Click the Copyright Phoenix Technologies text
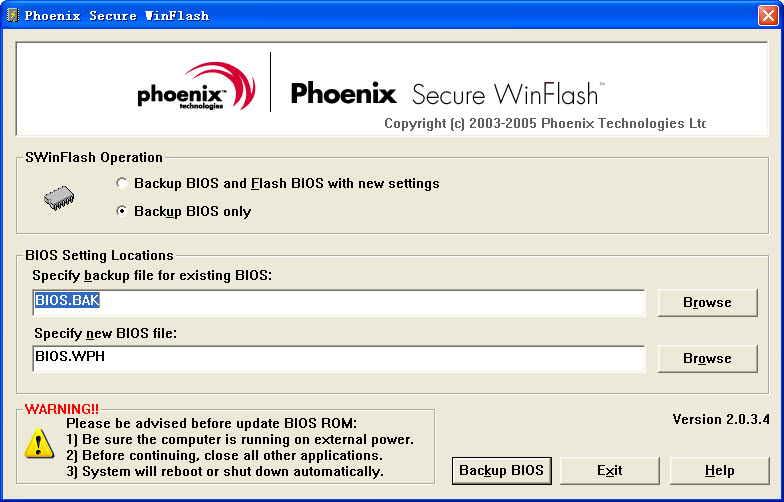The height and width of the screenshot is (502, 784). click(545, 124)
